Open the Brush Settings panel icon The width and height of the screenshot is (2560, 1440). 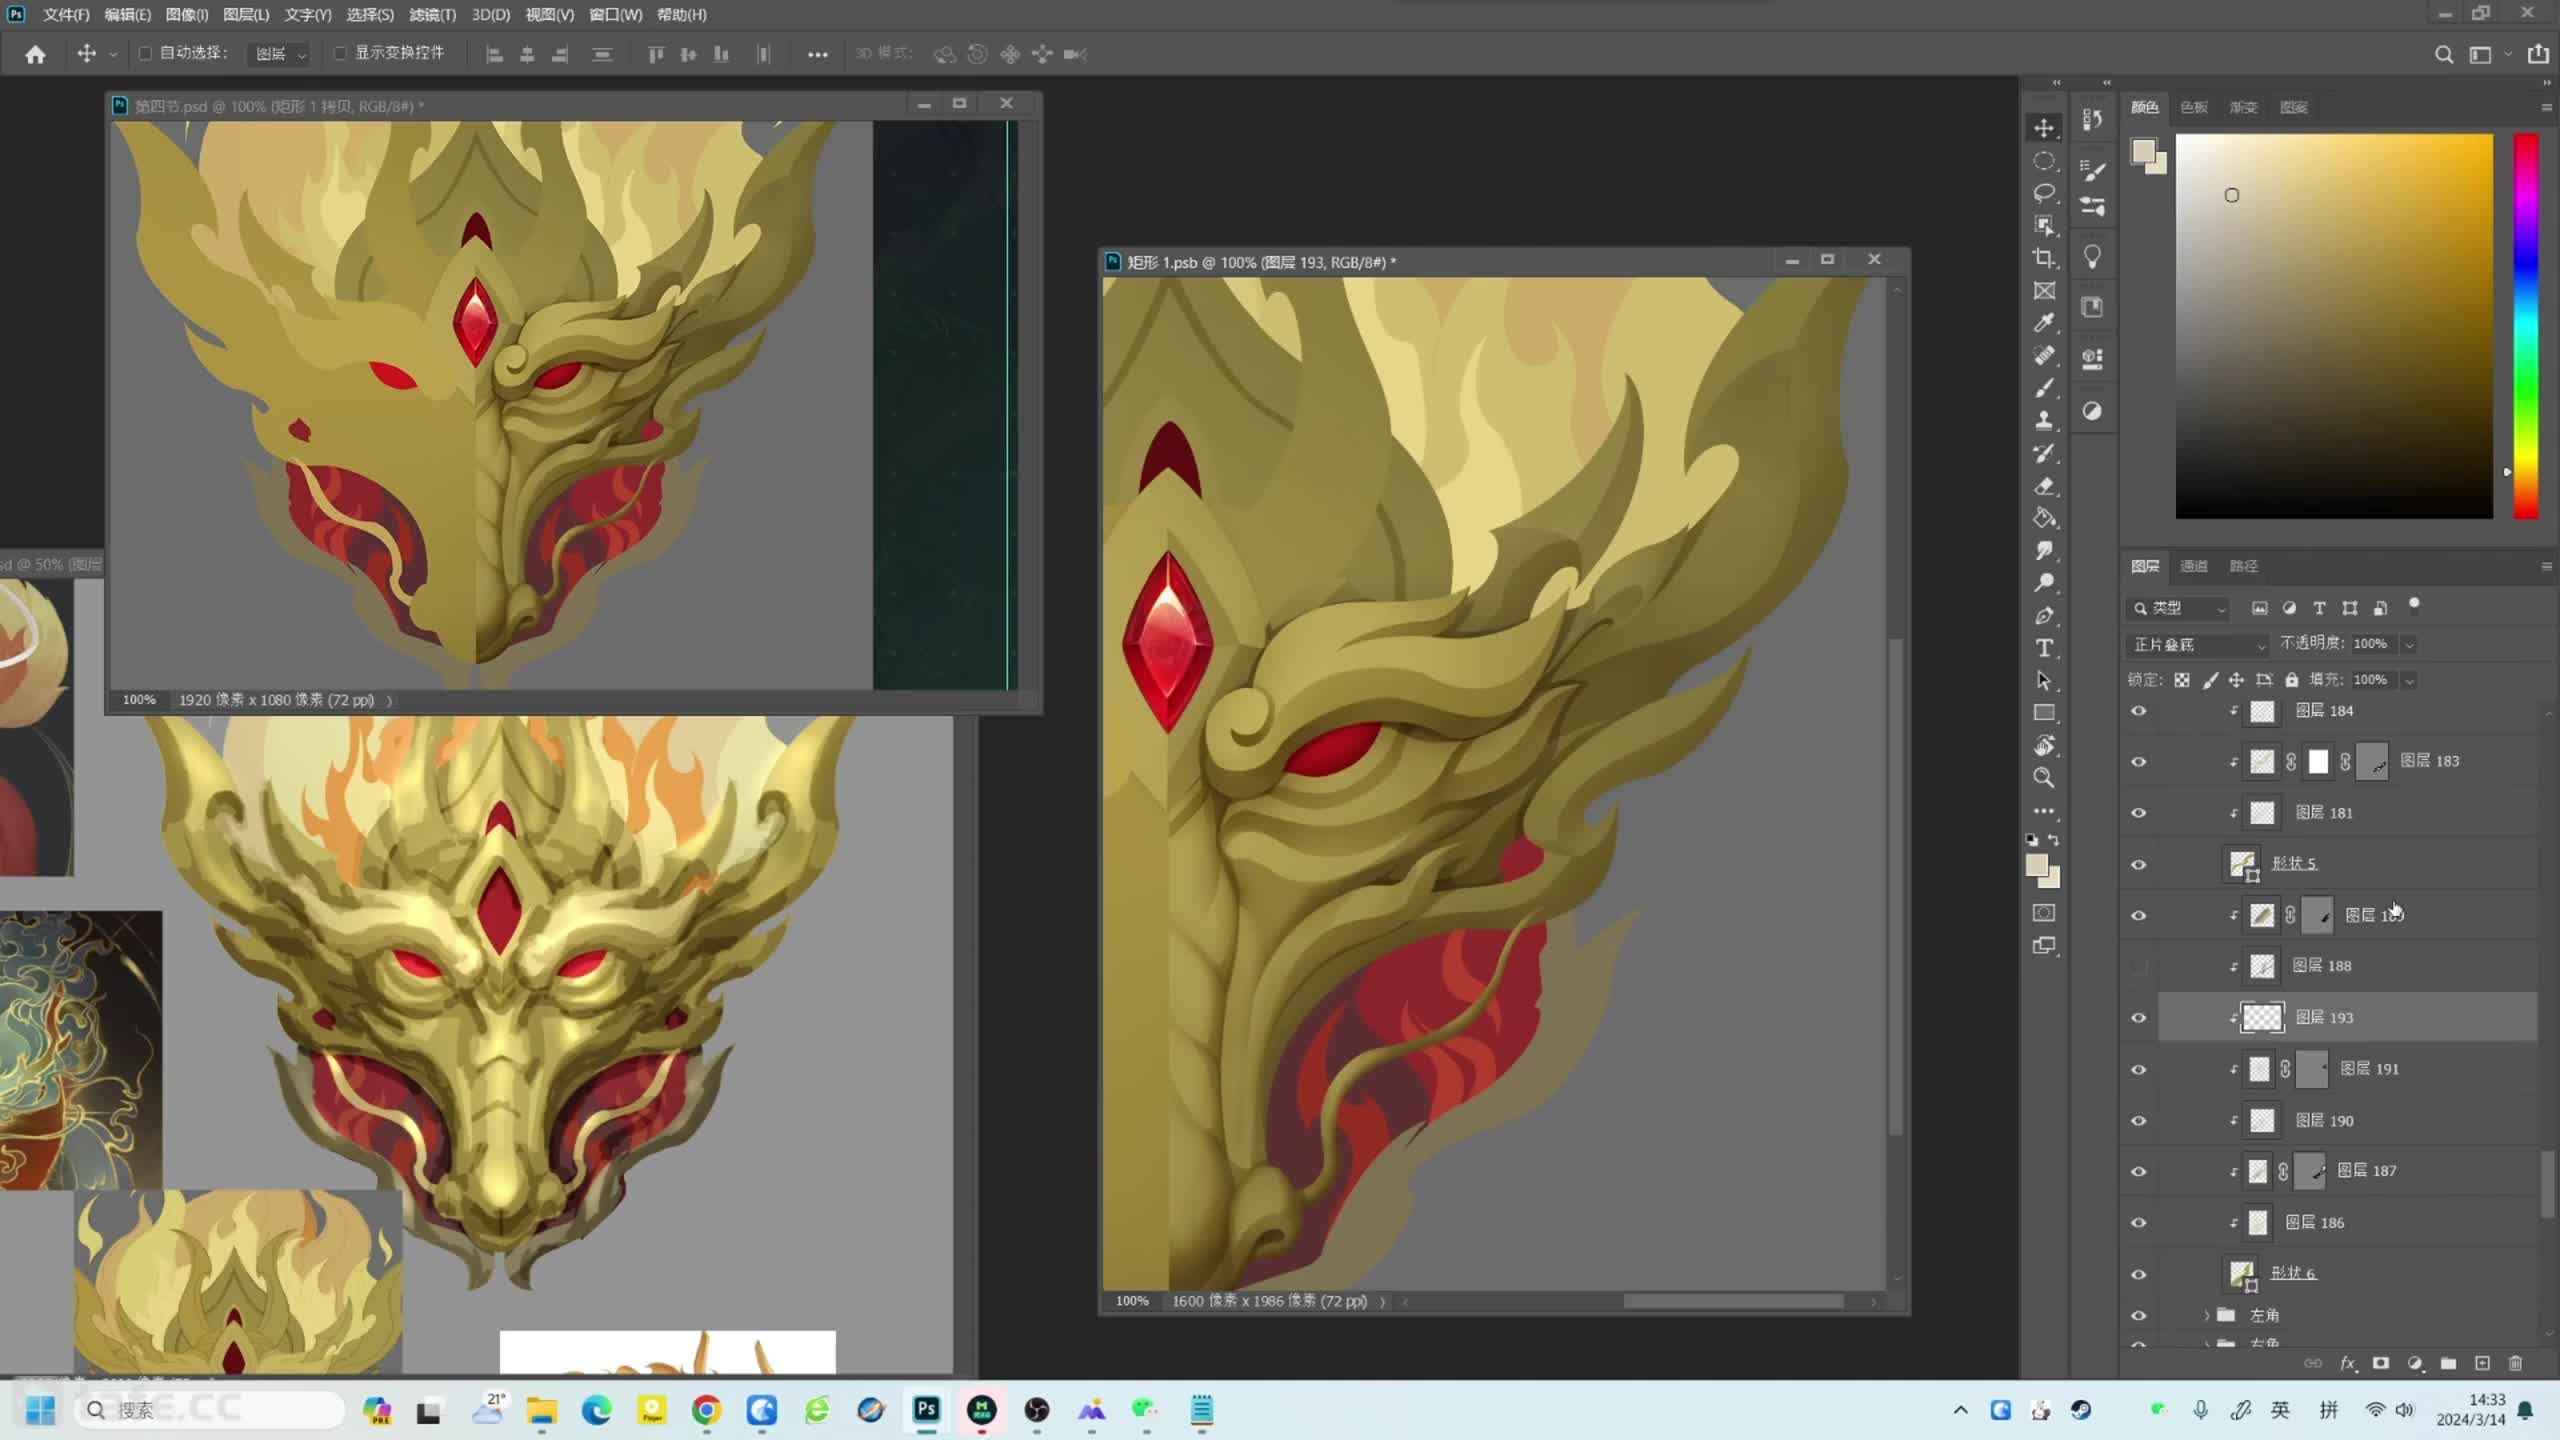pos(2092,170)
